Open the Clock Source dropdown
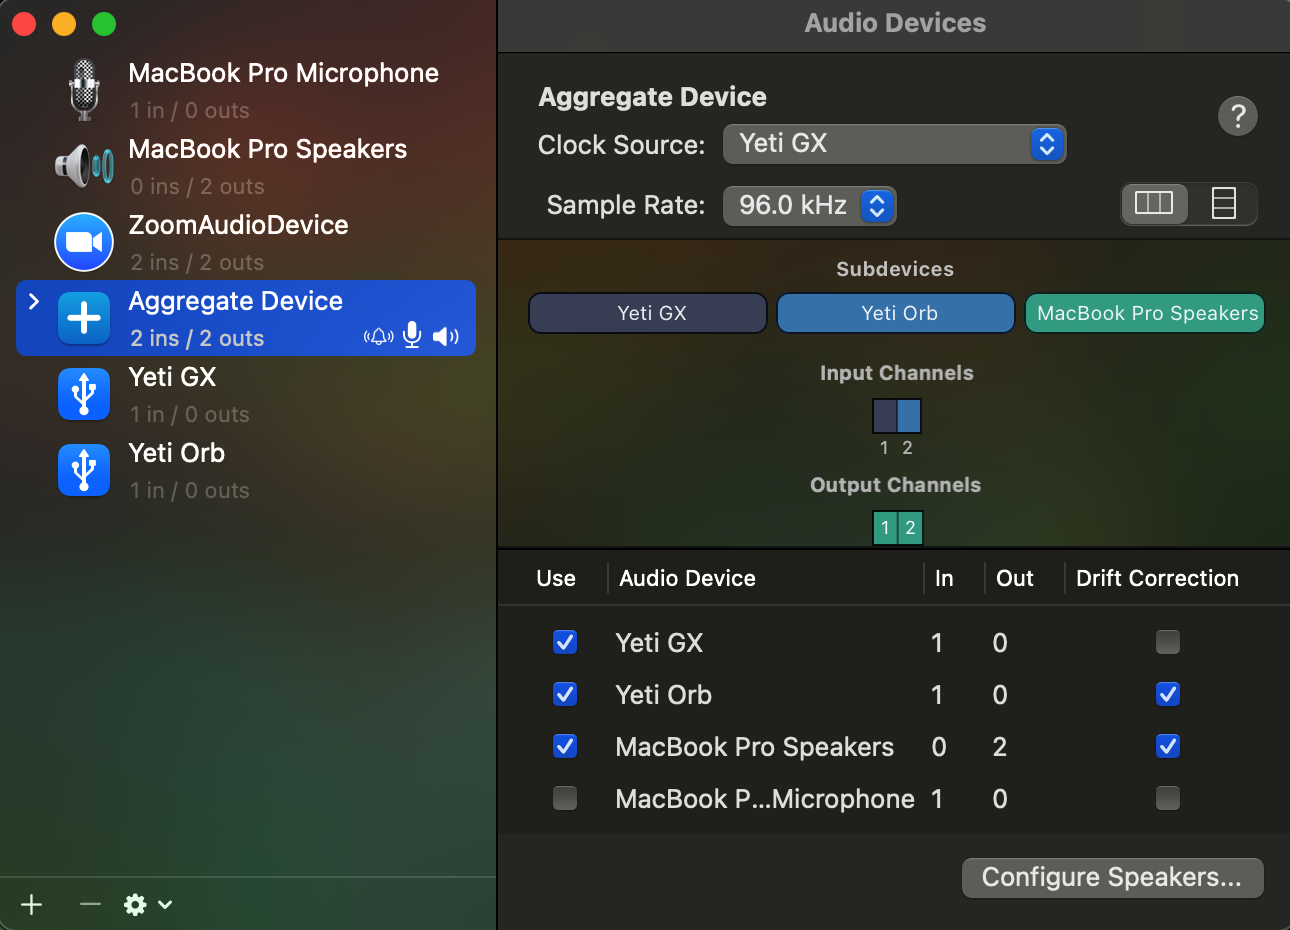Viewport: 1290px width, 930px height. 895,144
